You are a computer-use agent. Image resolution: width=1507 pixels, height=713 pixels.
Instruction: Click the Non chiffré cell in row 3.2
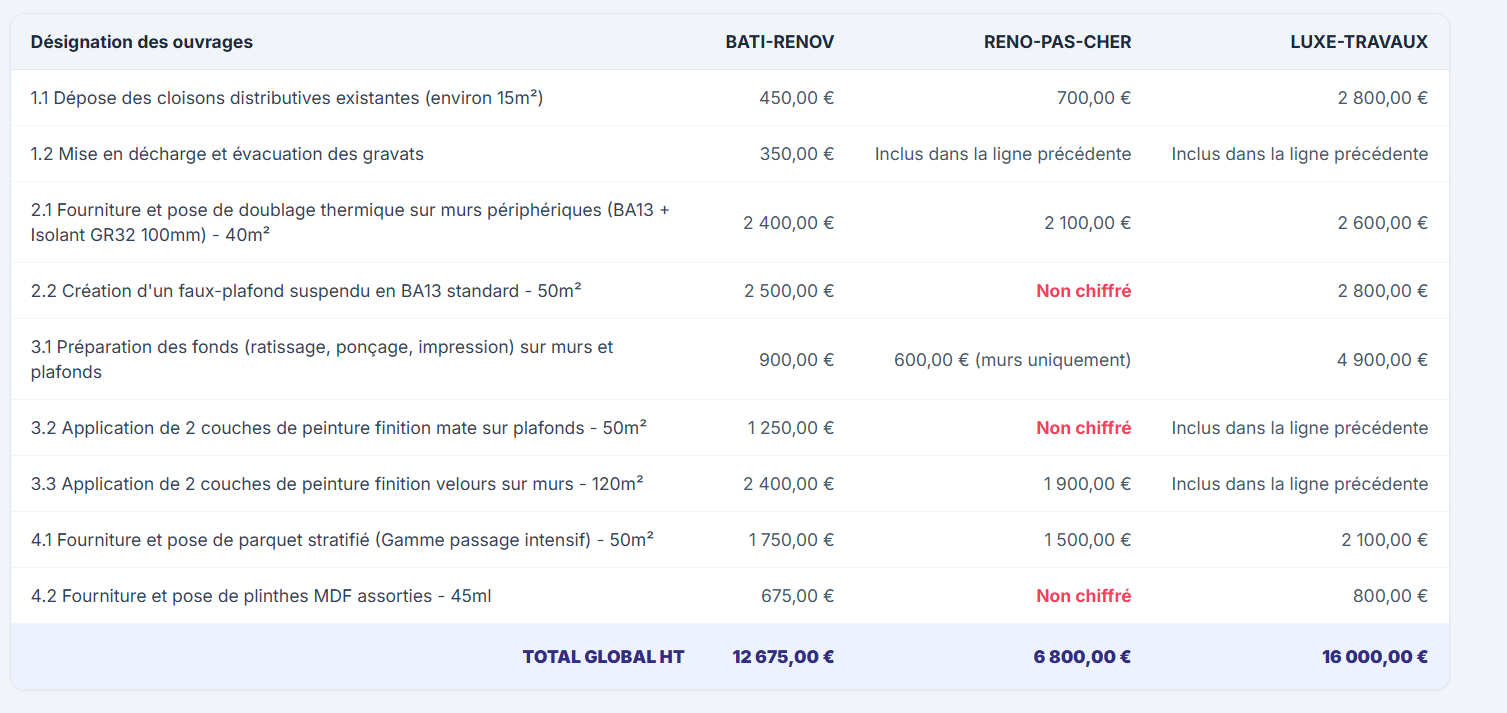pyautogui.click(x=1084, y=427)
